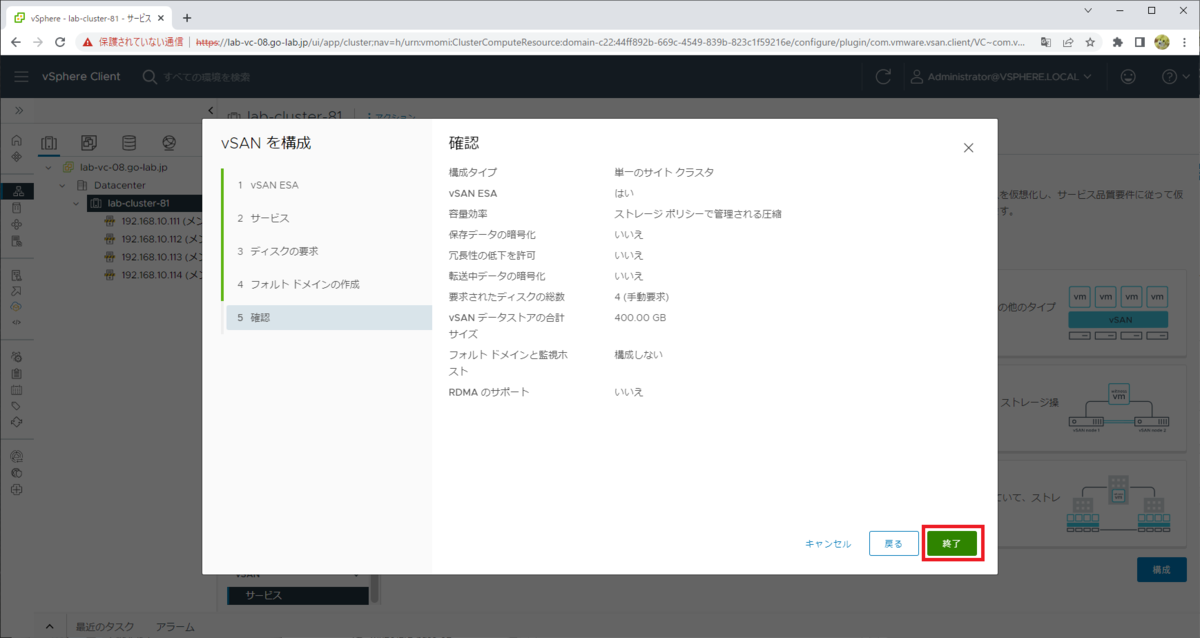Open Tags & Custom Attributes sidebar icon
The height and width of the screenshot is (638, 1200).
pyautogui.click(x=17, y=406)
